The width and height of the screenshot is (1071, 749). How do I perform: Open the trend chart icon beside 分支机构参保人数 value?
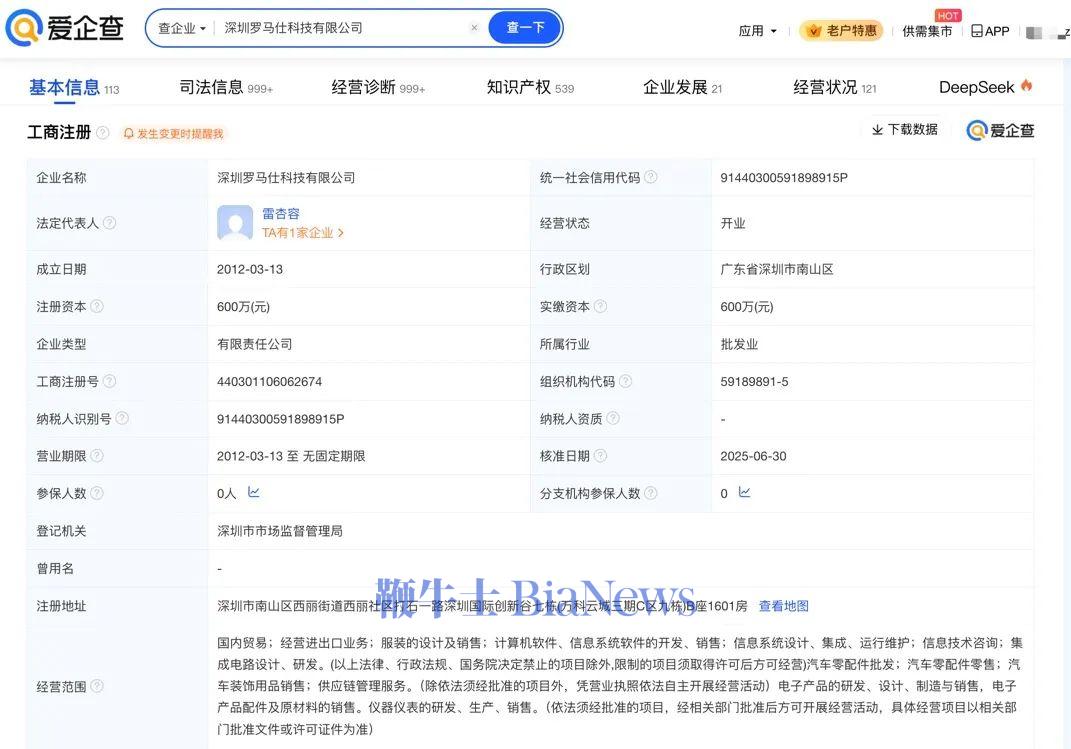745,492
